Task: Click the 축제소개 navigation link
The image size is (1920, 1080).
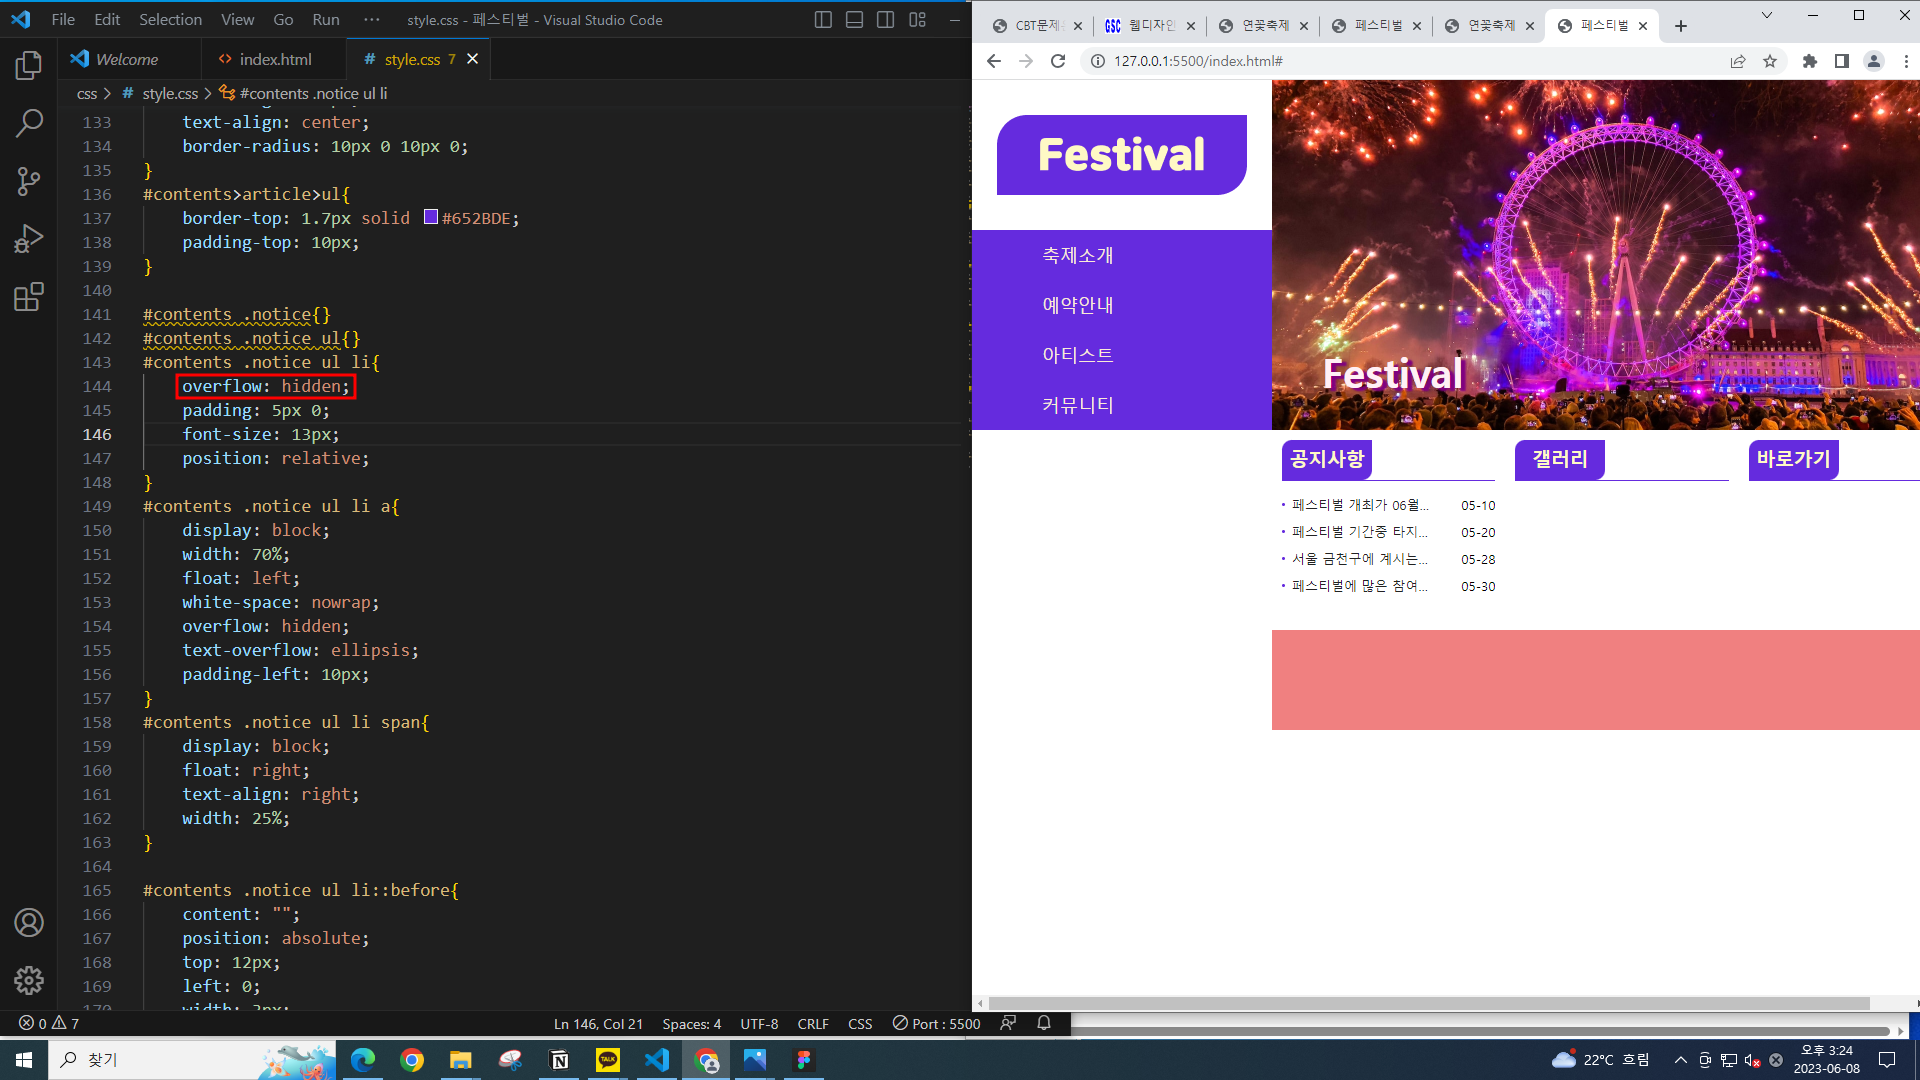Action: pyautogui.click(x=1077, y=255)
